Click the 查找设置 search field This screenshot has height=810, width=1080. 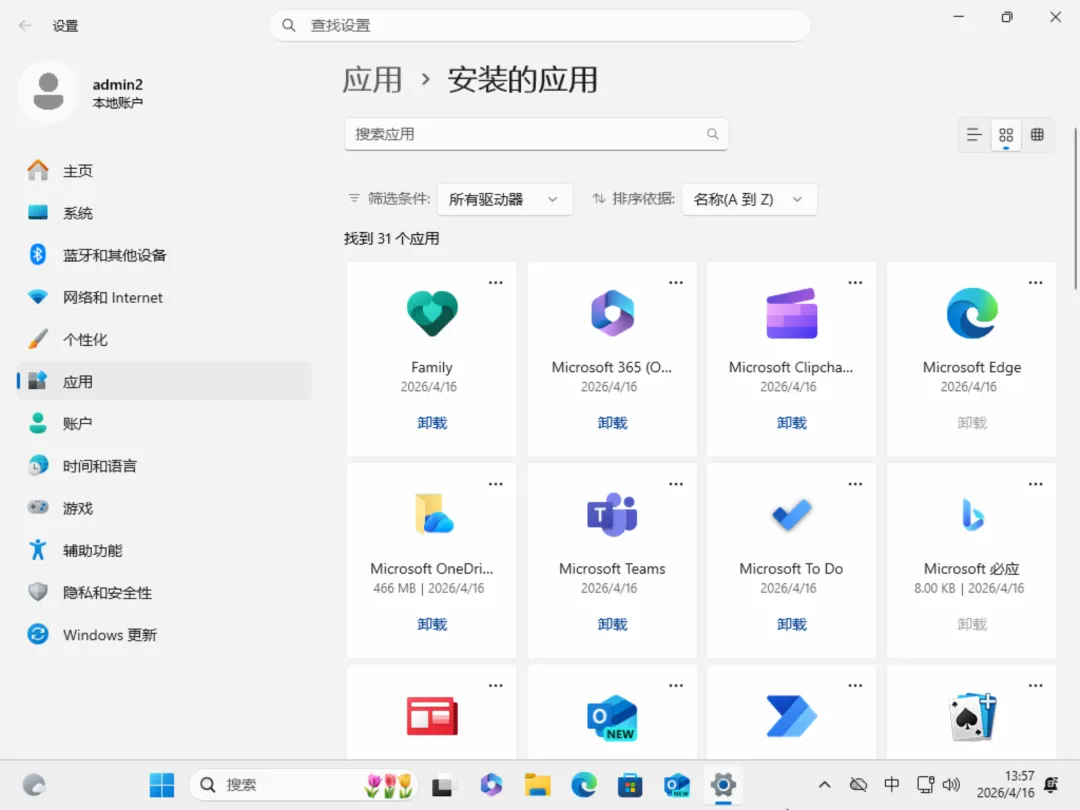coord(539,25)
